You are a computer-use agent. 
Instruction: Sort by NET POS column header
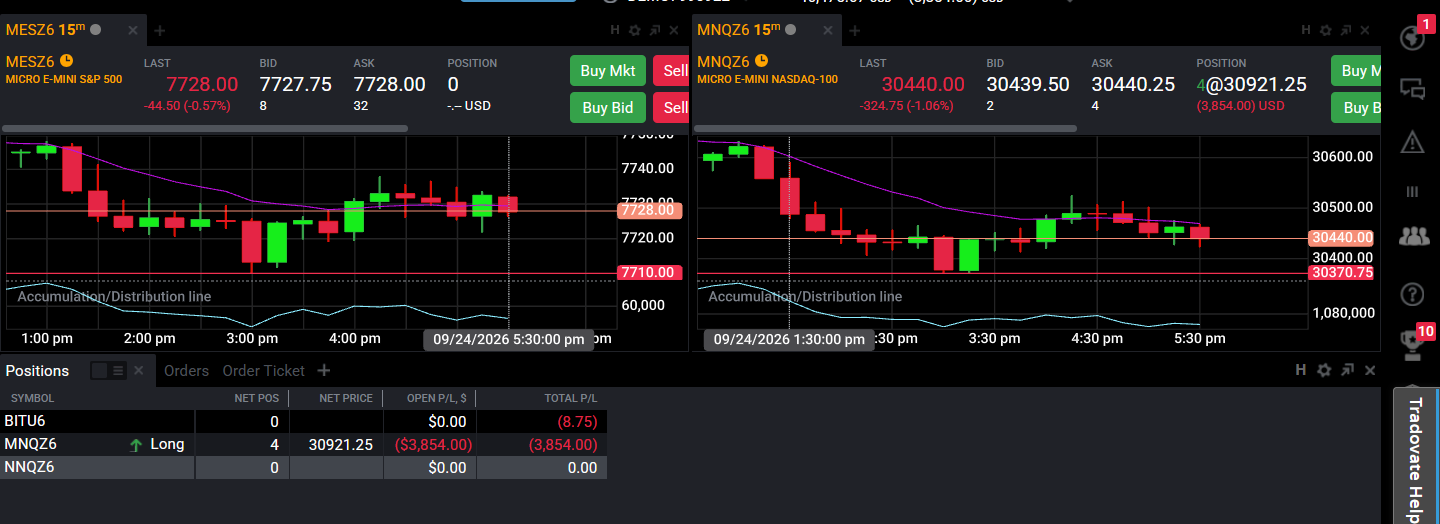256,398
